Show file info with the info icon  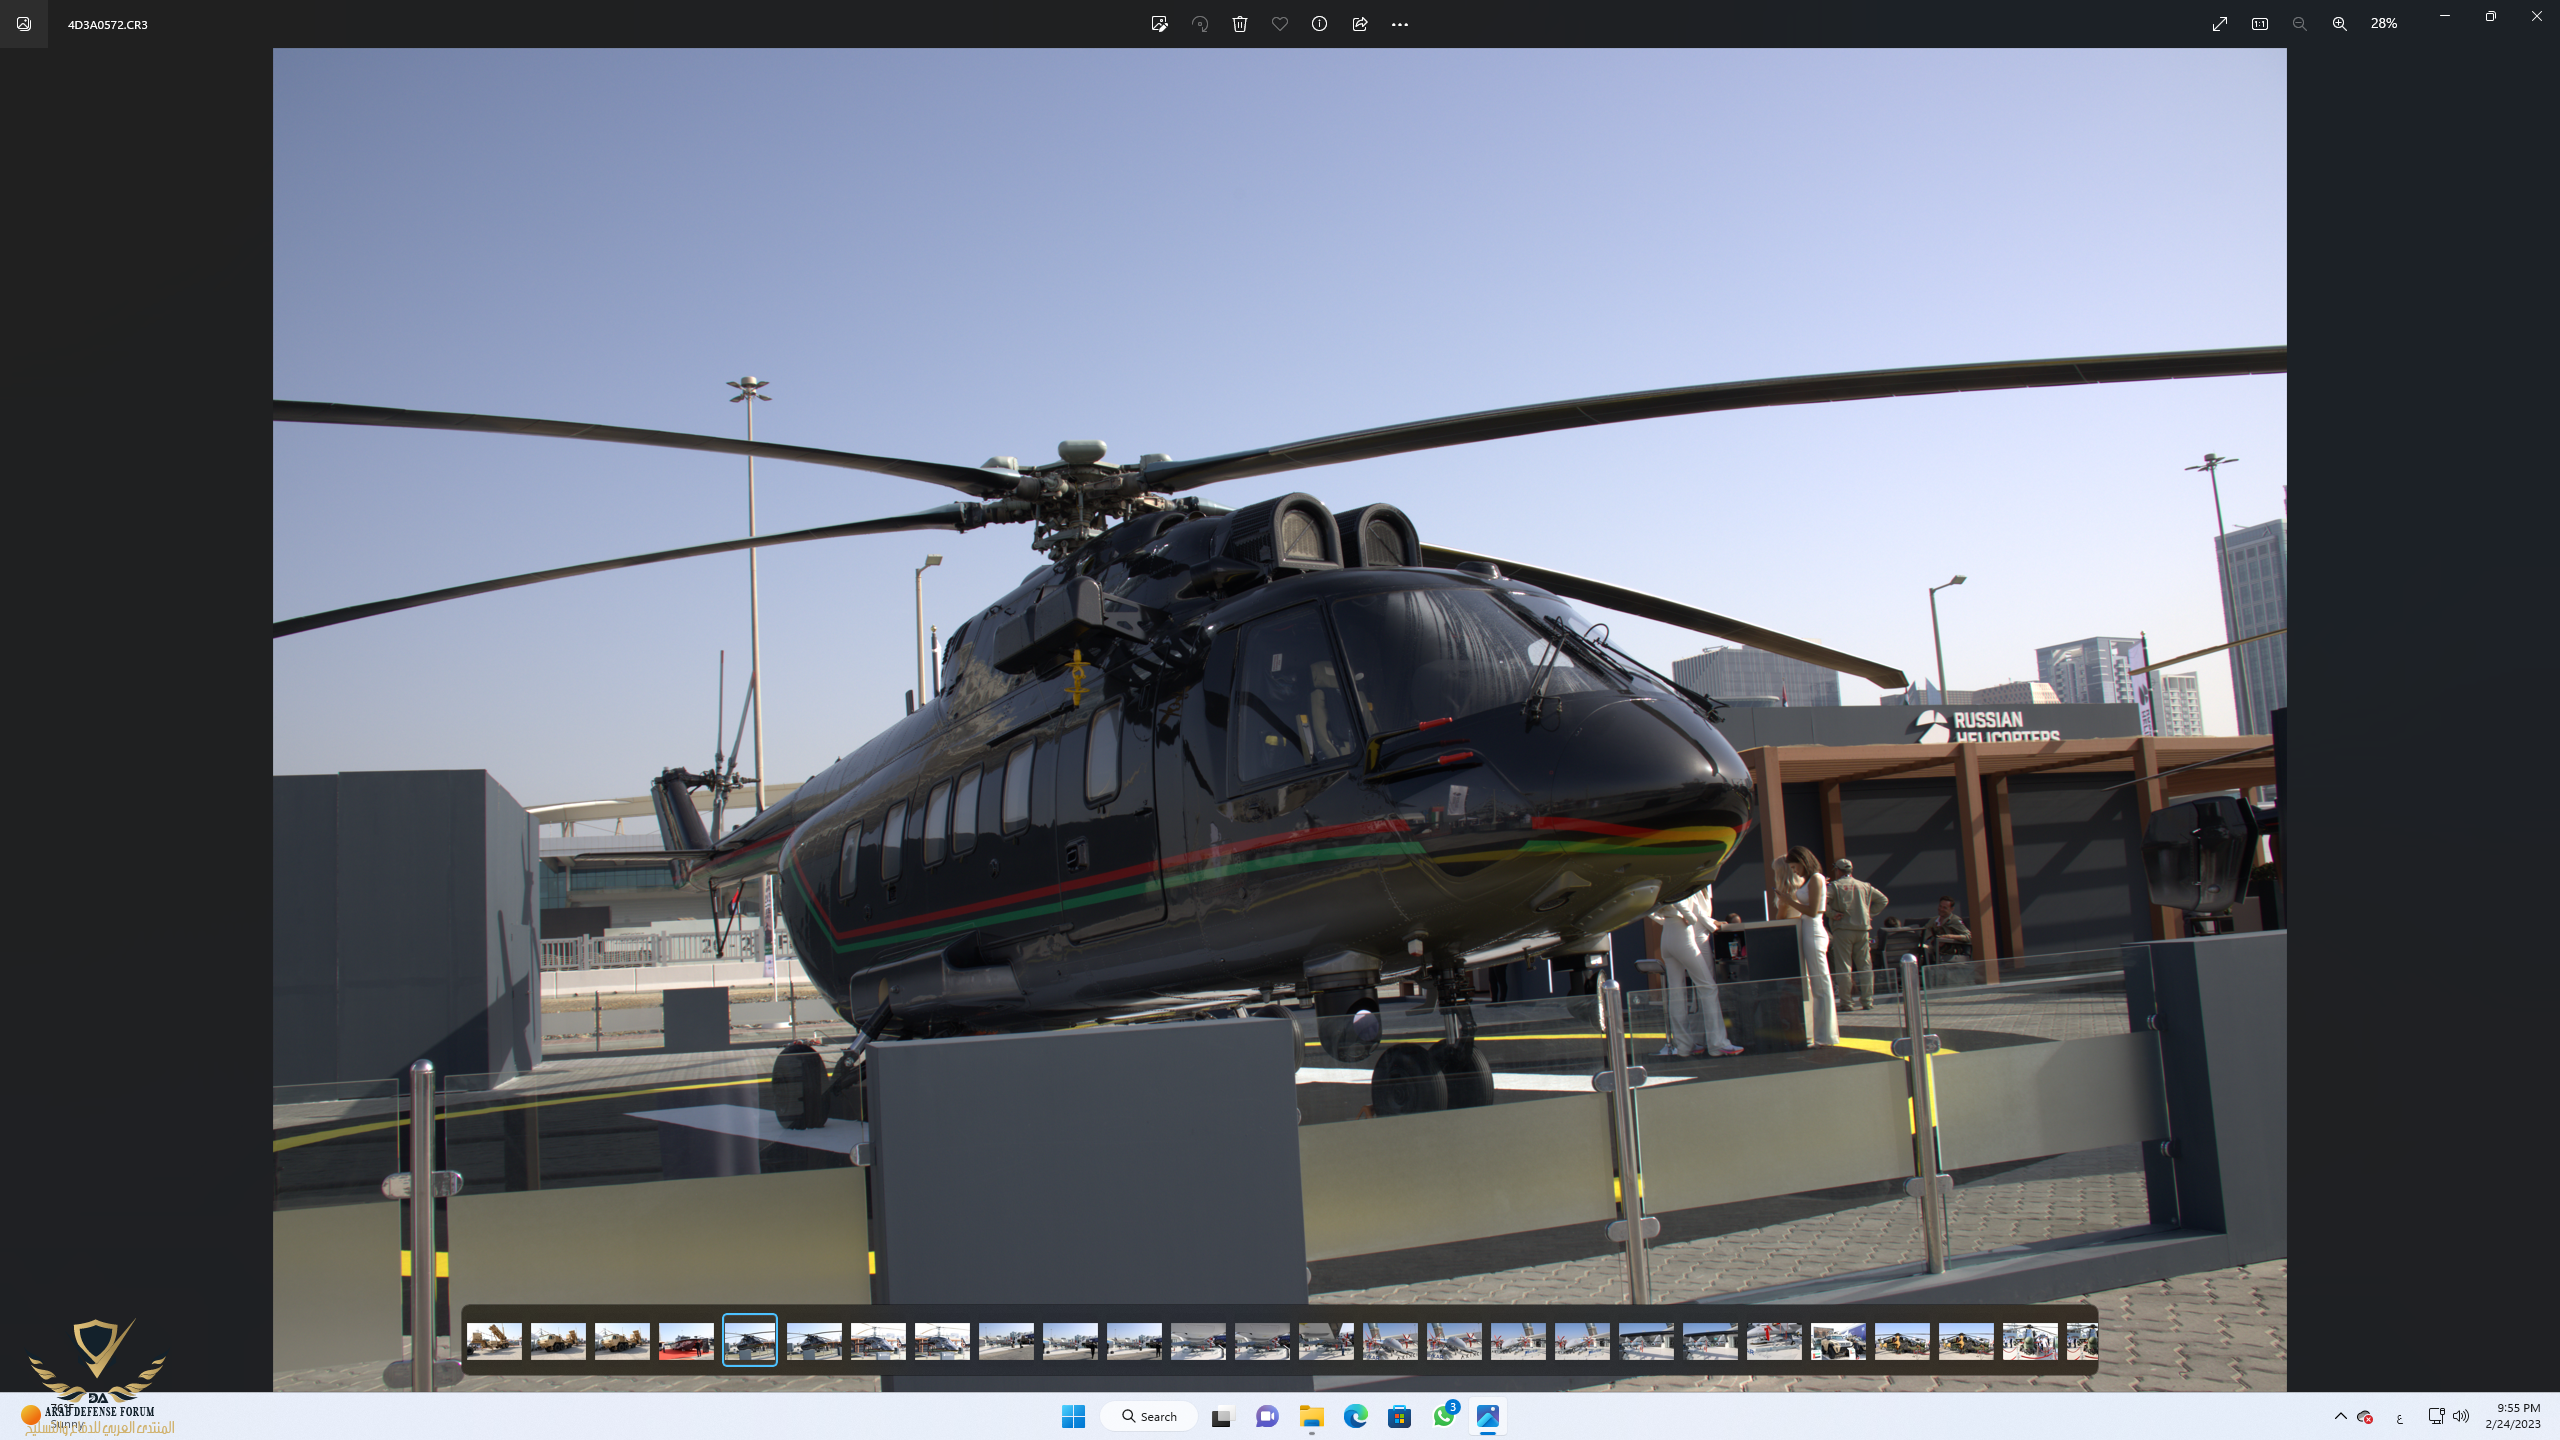coord(1320,24)
